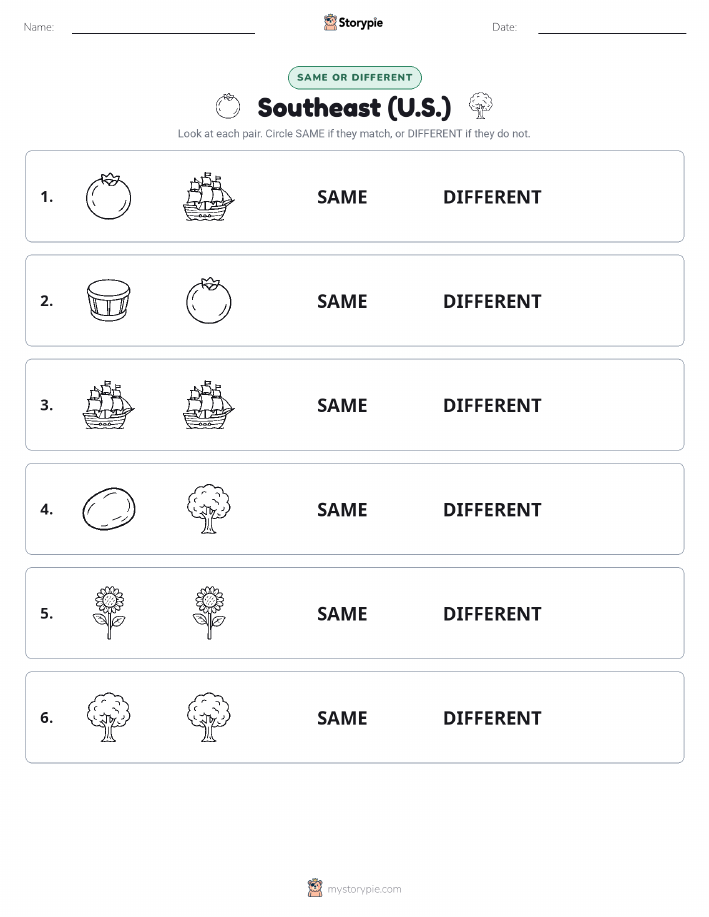The image size is (709, 917).
Task: Choose DIFFERENT for question 1
Action: point(492,197)
